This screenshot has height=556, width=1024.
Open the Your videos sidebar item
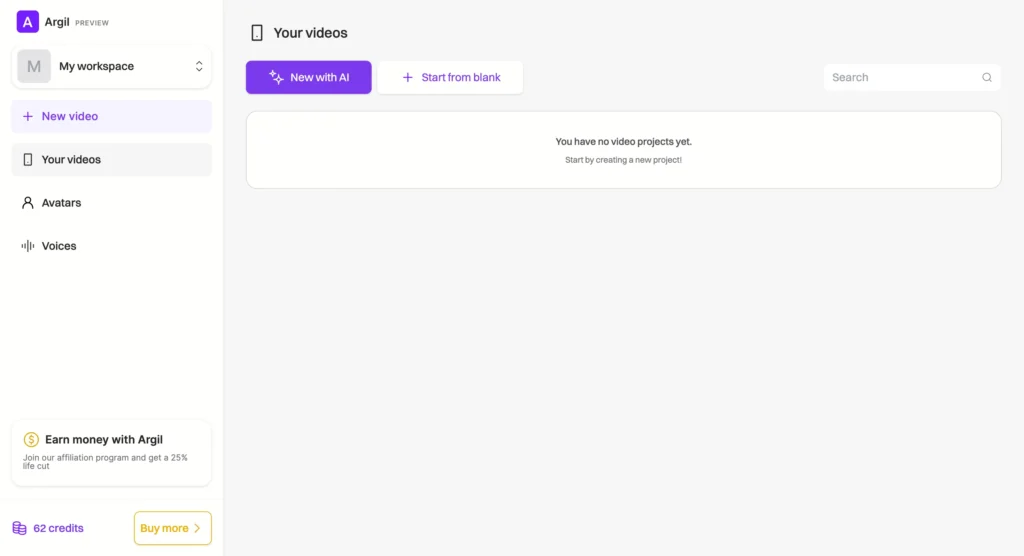click(x=112, y=159)
